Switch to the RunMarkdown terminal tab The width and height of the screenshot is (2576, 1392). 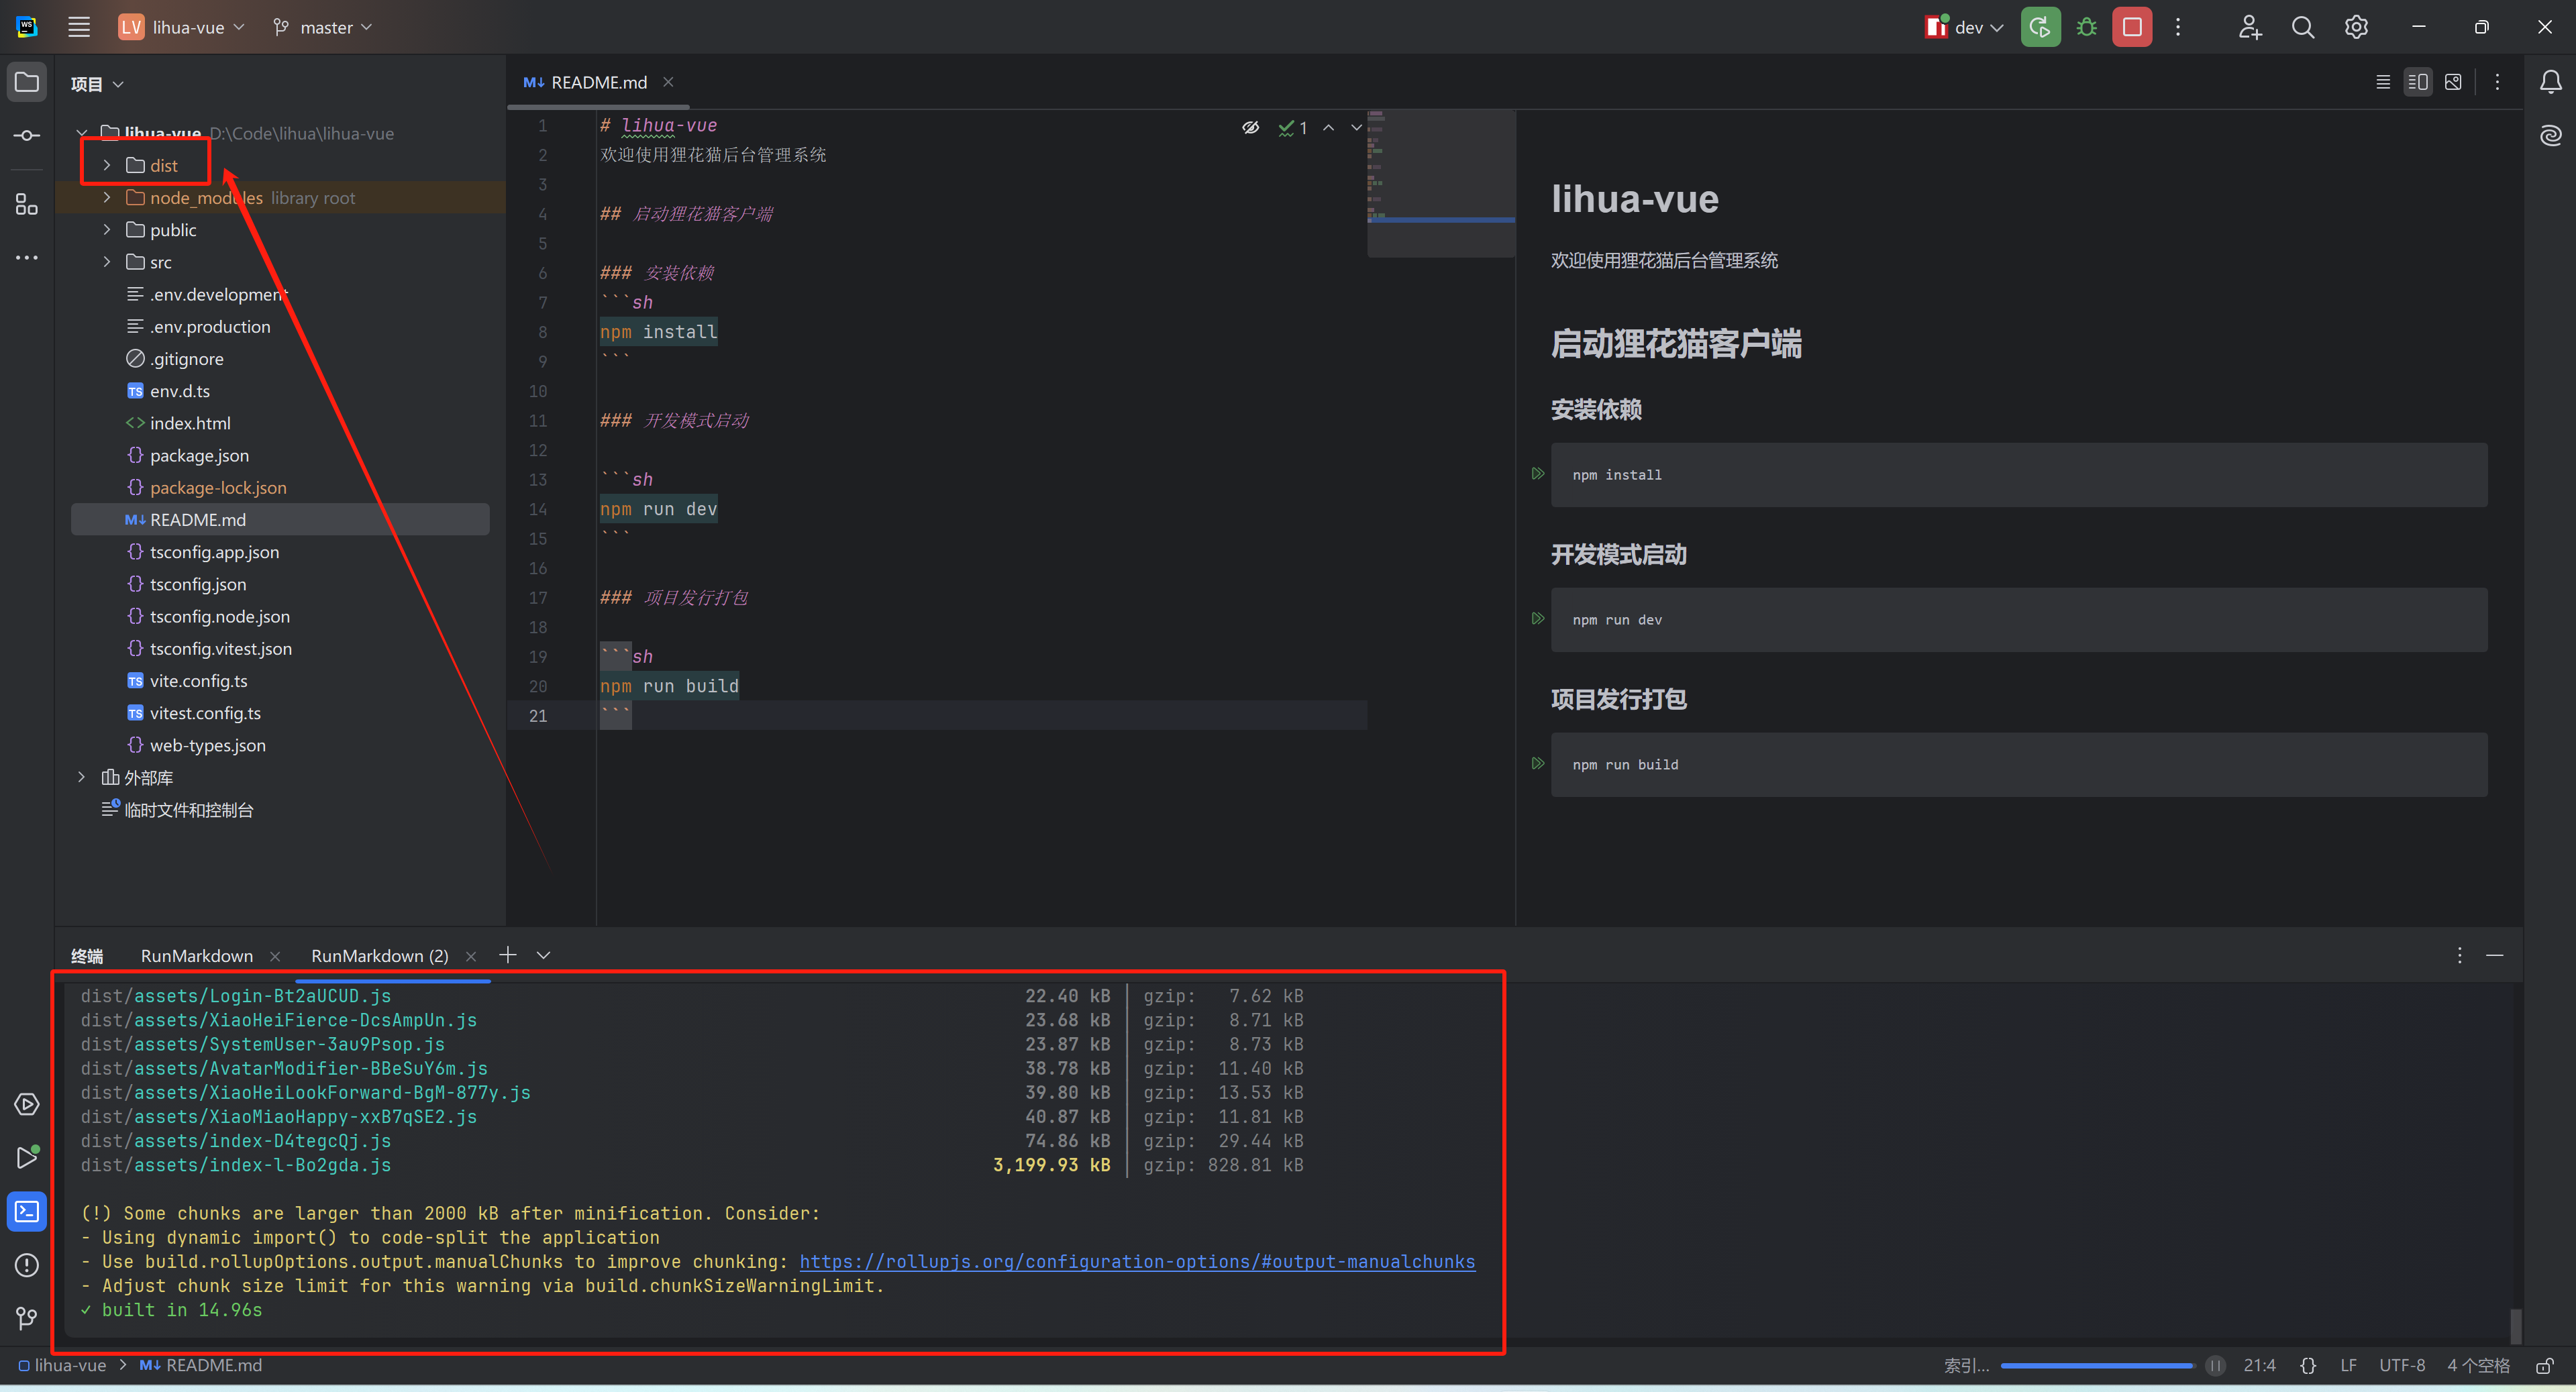pyautogui.click(x=197, y=956)
